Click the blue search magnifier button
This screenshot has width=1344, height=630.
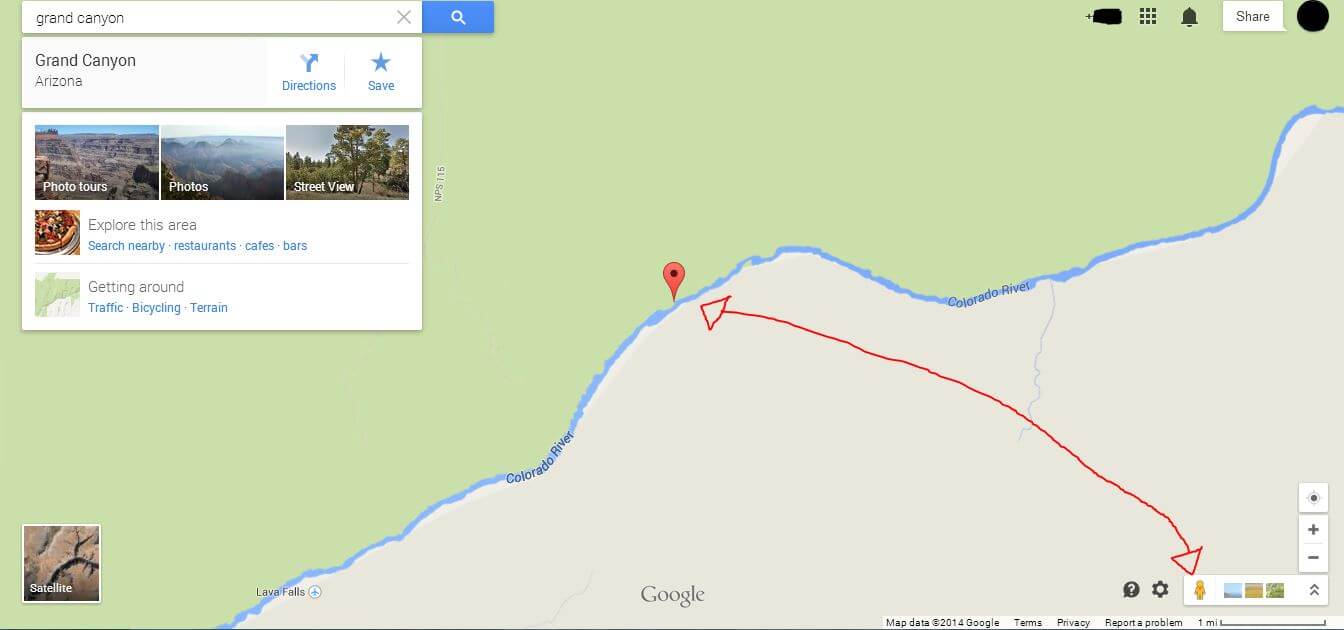[458, 17]
